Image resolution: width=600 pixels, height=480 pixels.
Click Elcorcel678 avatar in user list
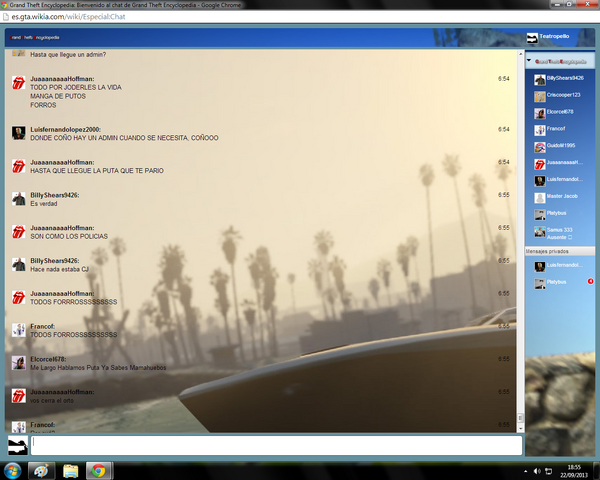540,113
